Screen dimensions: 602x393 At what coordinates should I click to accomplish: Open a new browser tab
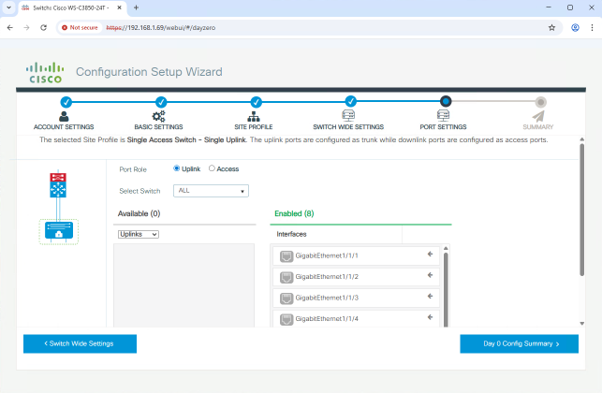pyautogui.click(x=136, y=7)
